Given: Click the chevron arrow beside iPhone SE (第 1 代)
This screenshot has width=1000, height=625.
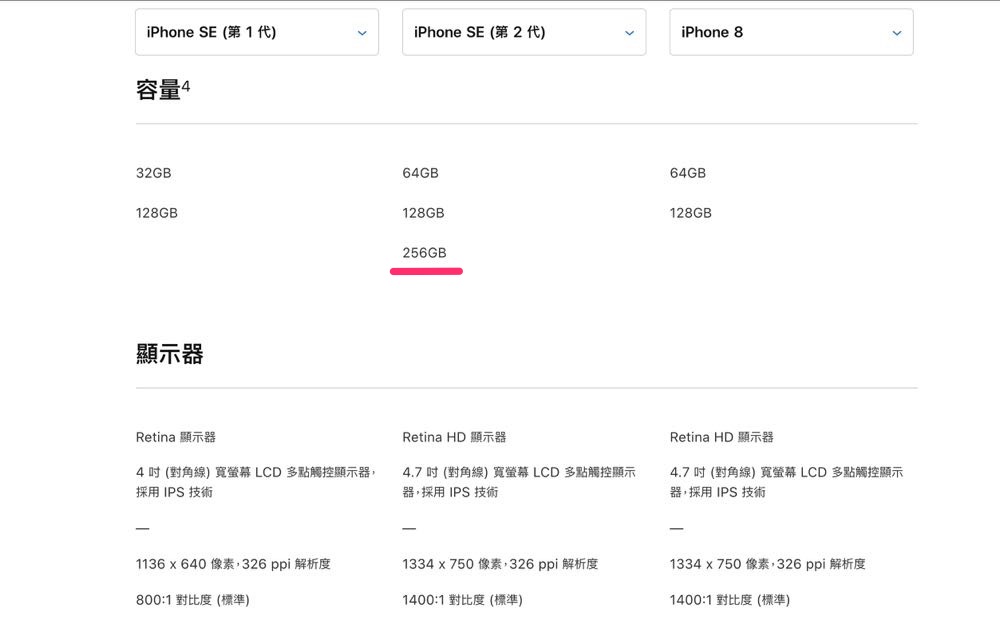Looking at the screenshot, I should point(362,33).
